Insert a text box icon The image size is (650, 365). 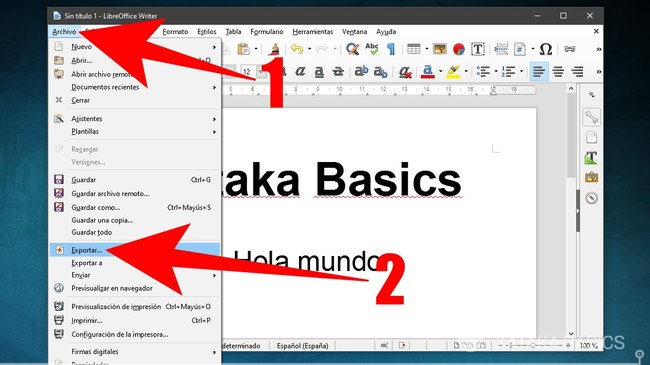coord(478,49)
